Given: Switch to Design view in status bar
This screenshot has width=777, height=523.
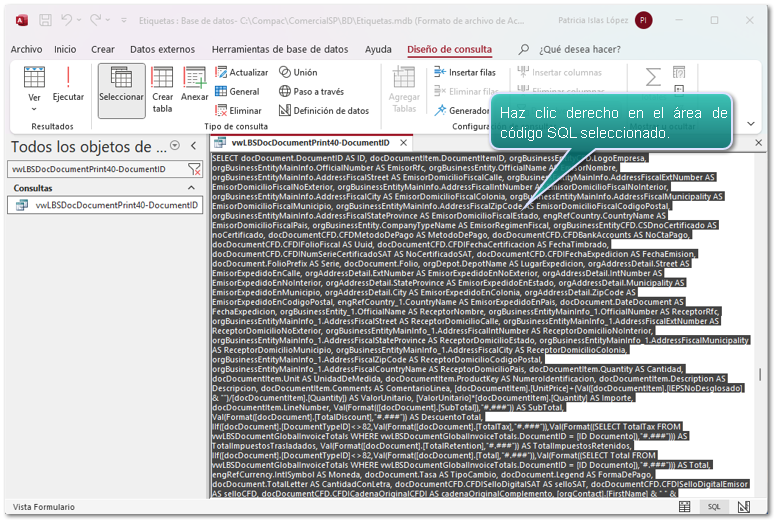Looking at the screenshot, I should [744, 507].
